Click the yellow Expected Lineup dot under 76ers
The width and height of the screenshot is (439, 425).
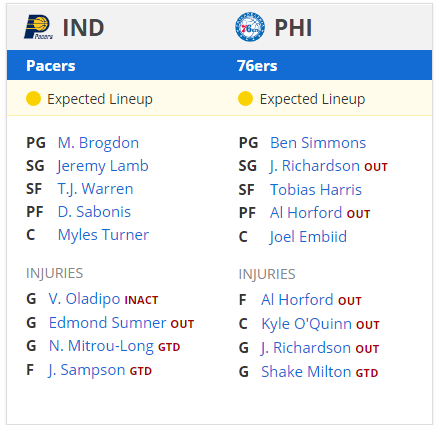click(x=245, y=99)
